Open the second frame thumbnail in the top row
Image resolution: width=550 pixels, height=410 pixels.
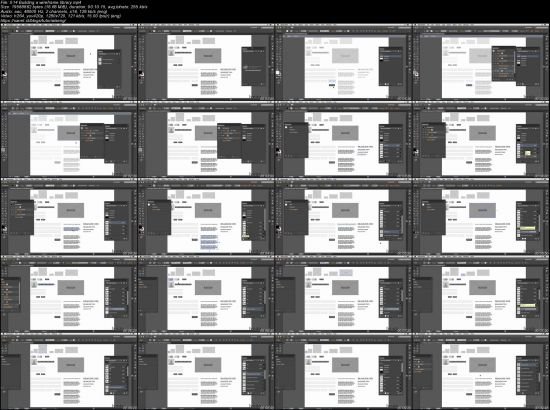206,62
